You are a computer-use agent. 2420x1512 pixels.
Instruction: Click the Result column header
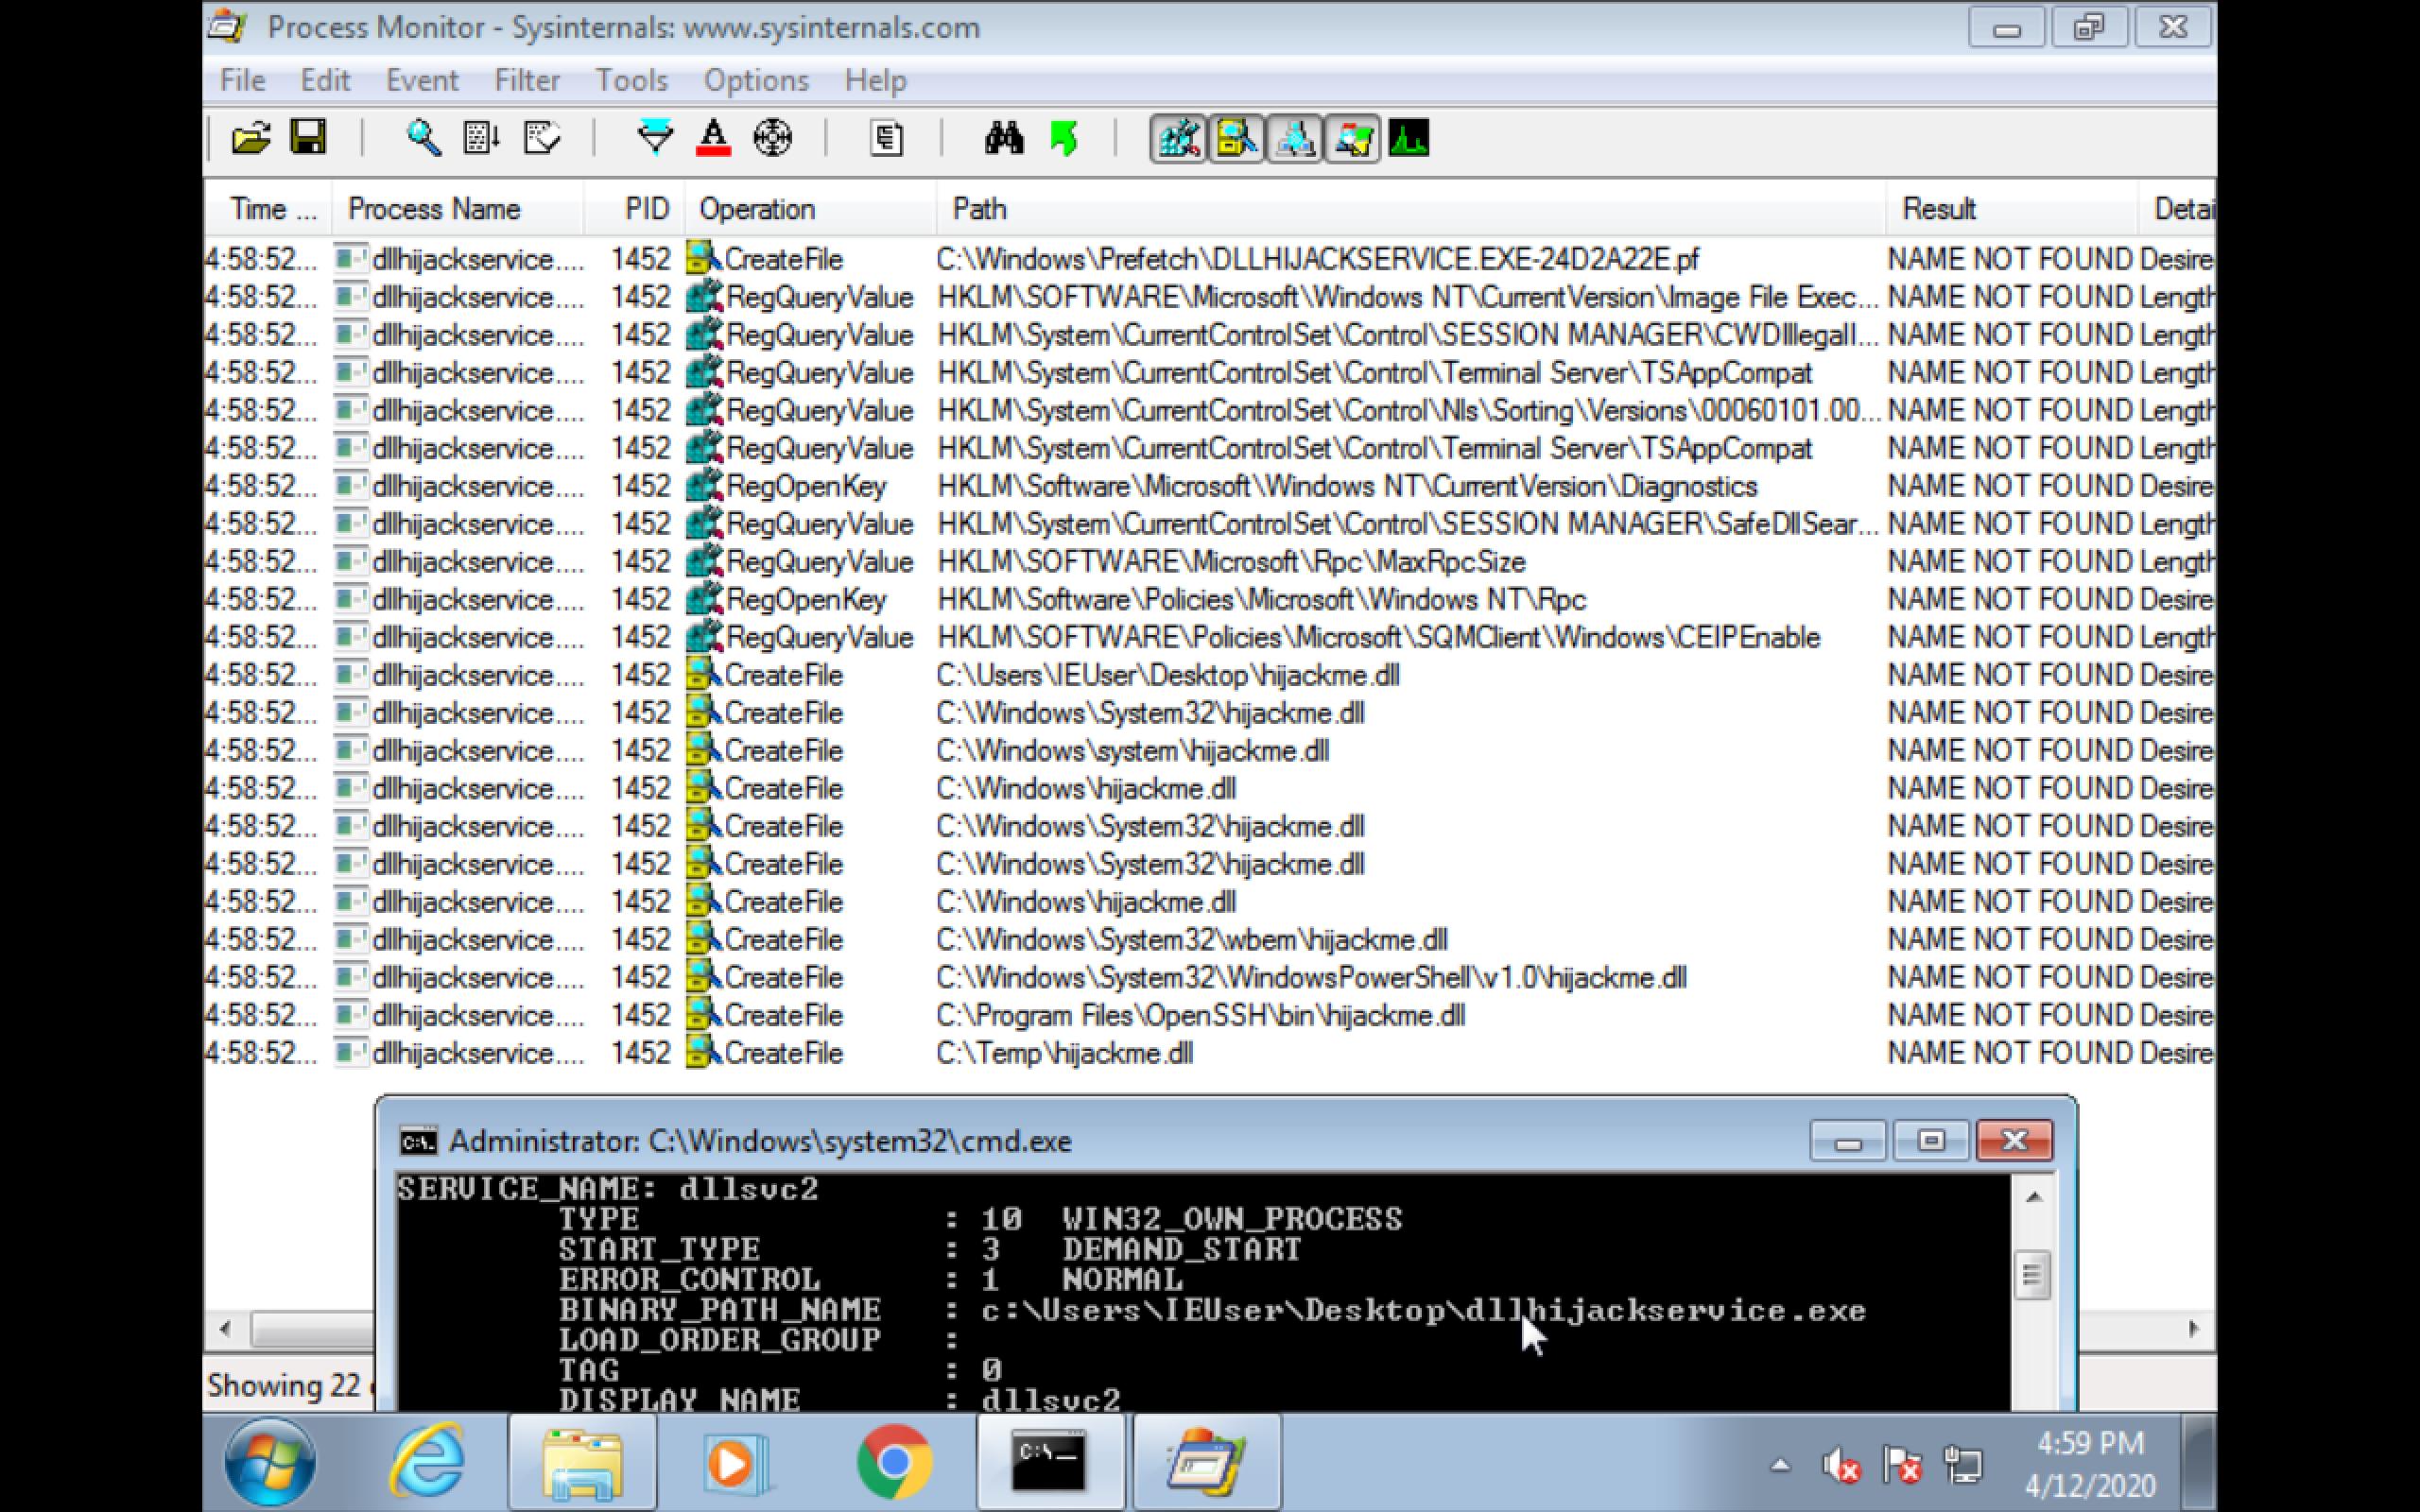[2012, 209]
